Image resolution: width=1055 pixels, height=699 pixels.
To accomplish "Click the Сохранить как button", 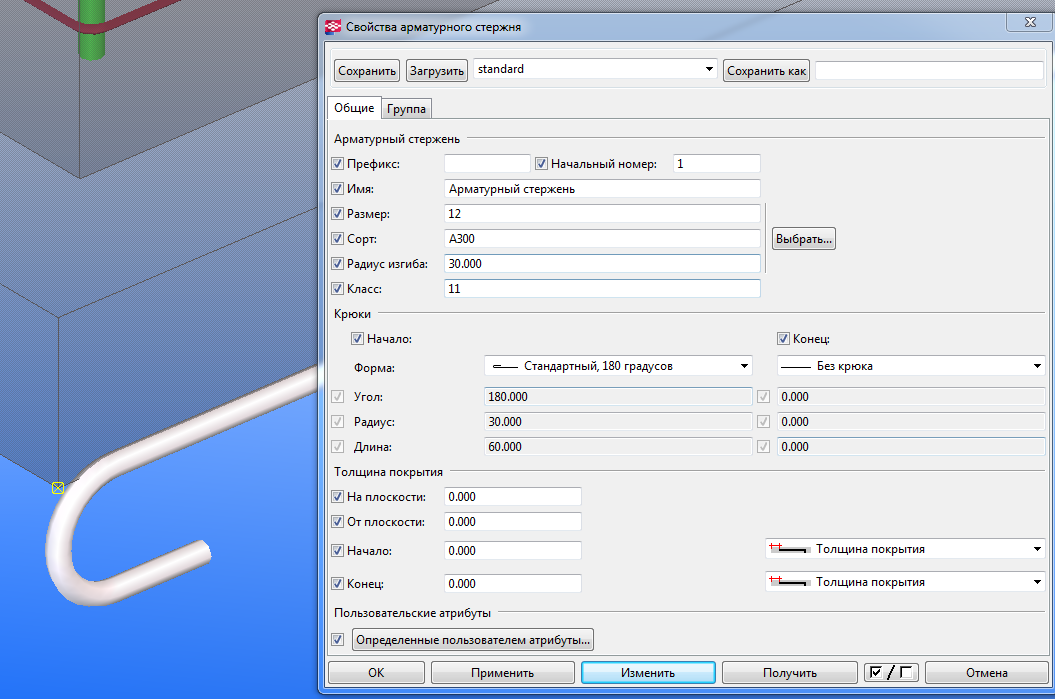I will (766, 71).
